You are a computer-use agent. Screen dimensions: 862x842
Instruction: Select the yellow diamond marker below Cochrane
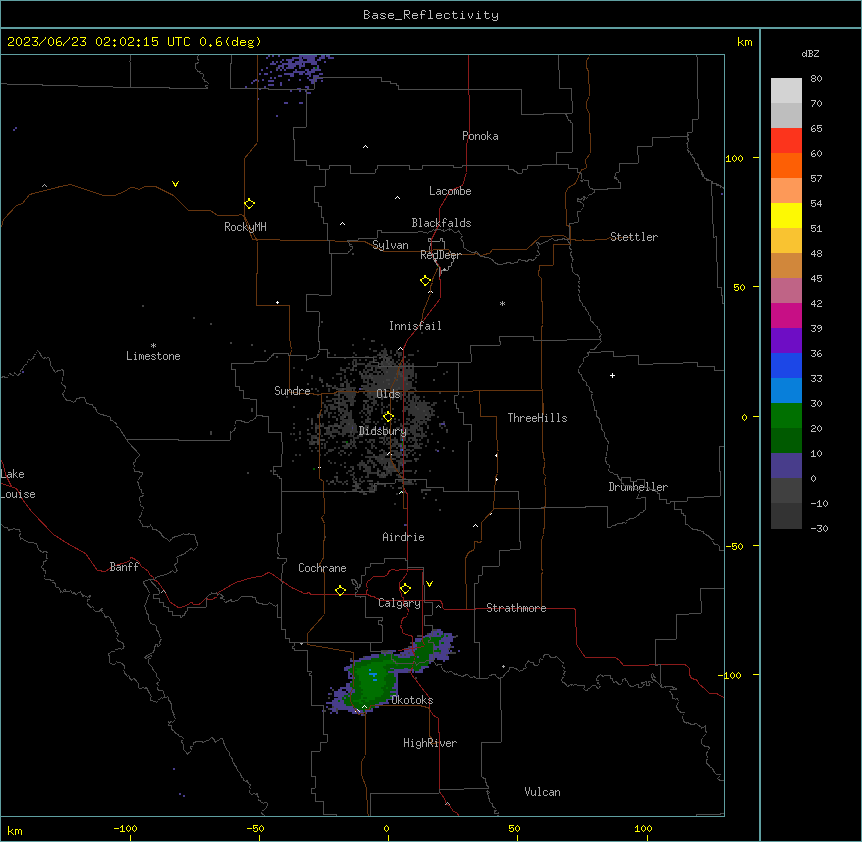[340, 590]
